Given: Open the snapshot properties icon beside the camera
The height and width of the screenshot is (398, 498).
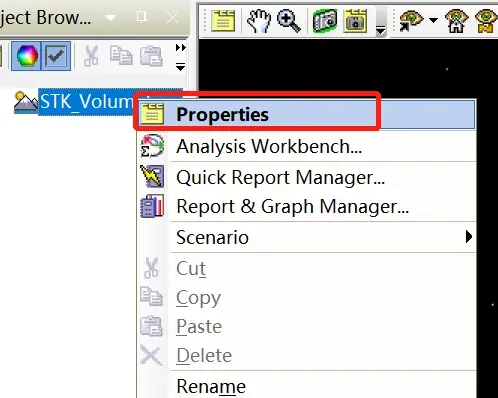Looking at the screenshot, I should (355, 21).
